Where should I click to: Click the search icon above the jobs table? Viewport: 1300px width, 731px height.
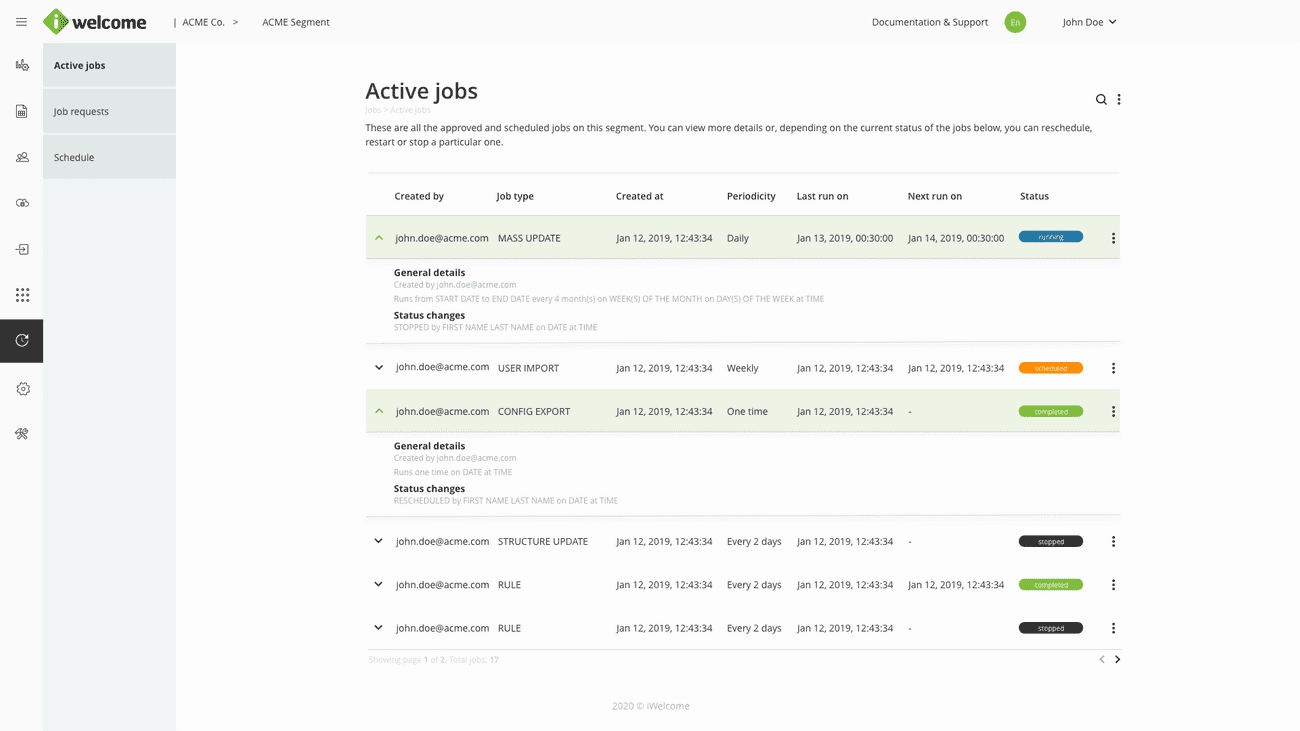click(1101, 100)
